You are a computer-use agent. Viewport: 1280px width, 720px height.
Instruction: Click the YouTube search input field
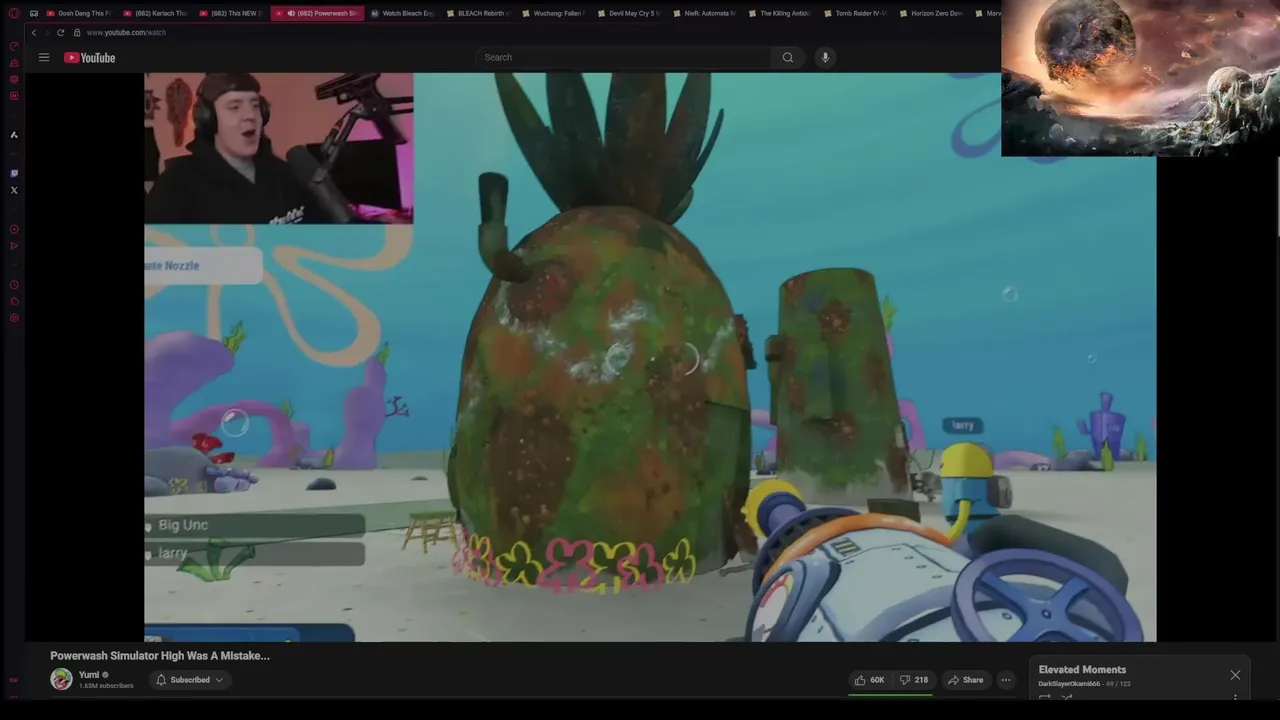pyautogui.click(x=624, y=57)
